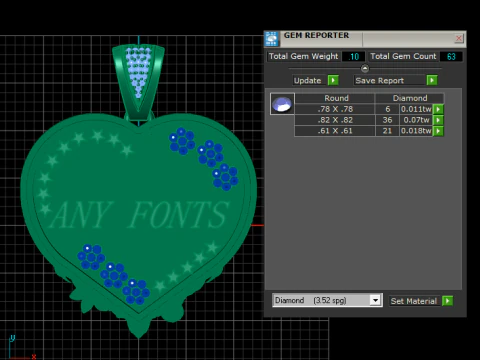Click the 0.07tw weight cell
This screenshot has width=480, height=360.
click(x=416, y=120)
